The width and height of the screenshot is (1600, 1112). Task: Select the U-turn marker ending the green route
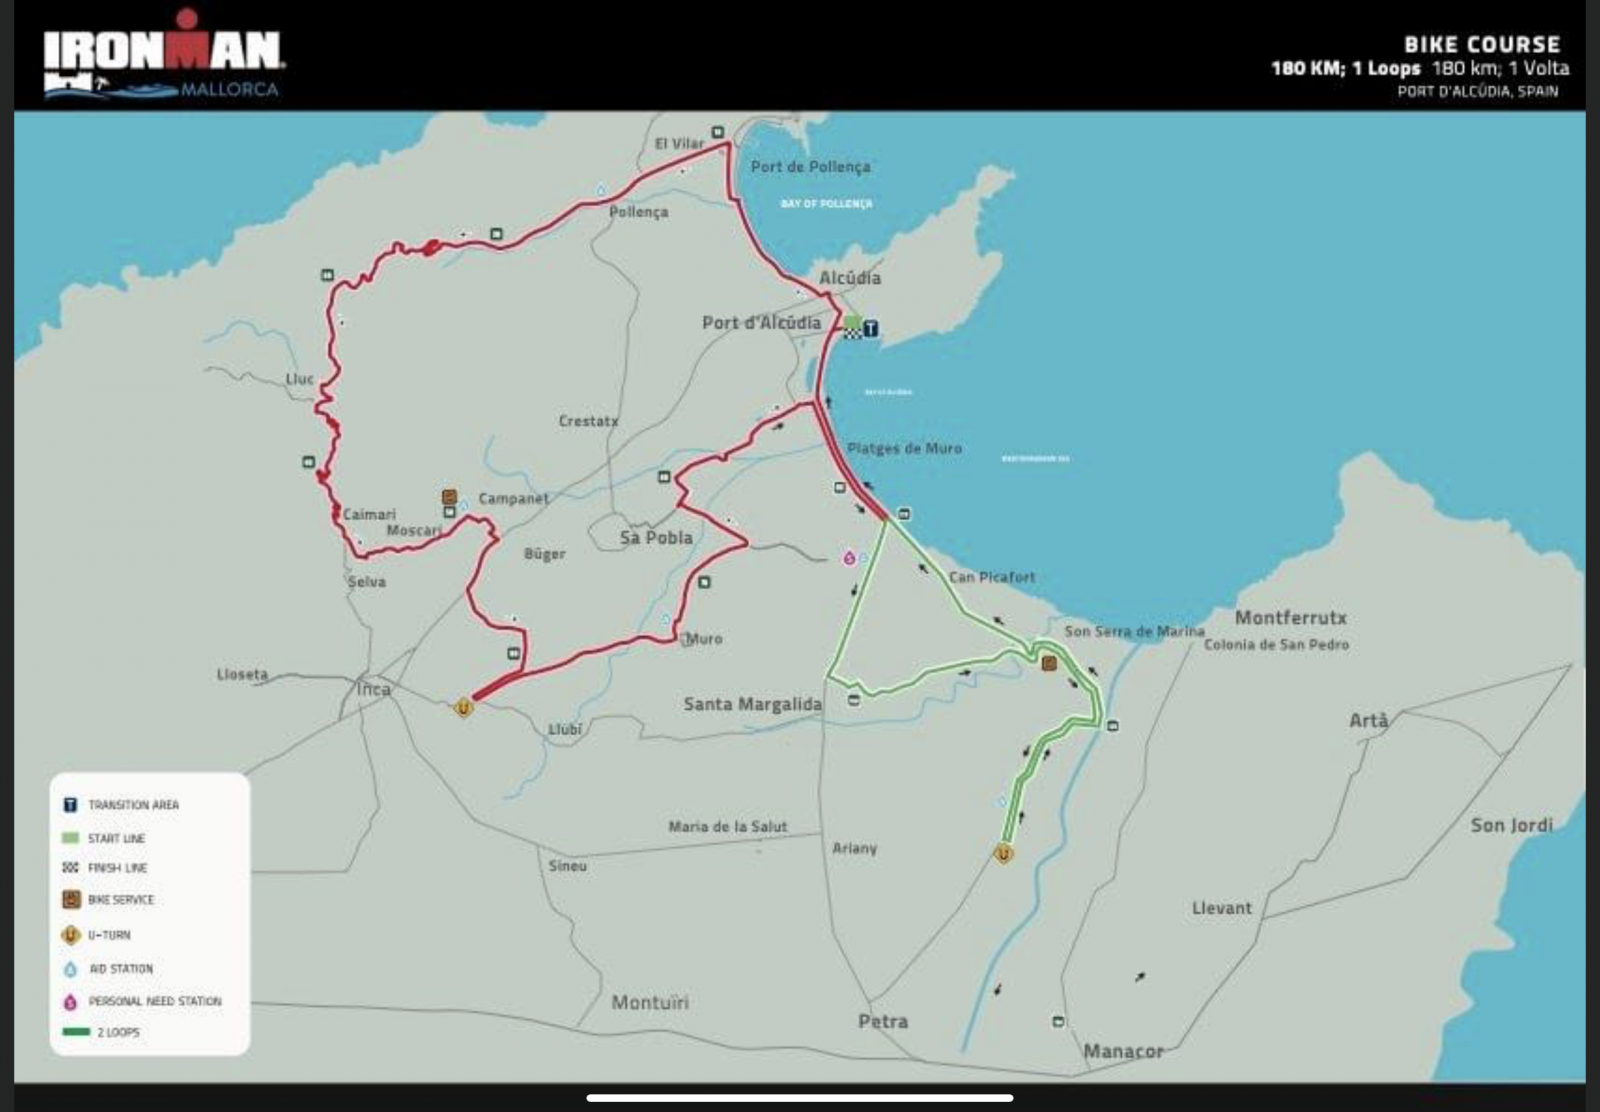tap(1003, 854)
